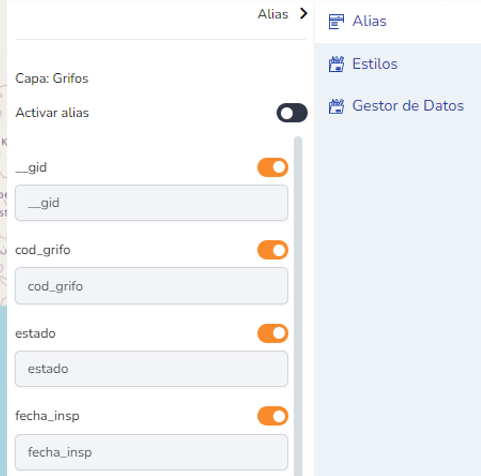Switch off the fecha_insp field toggle
The width and height of the screenshot is (481, 476).
pos(273,416)
